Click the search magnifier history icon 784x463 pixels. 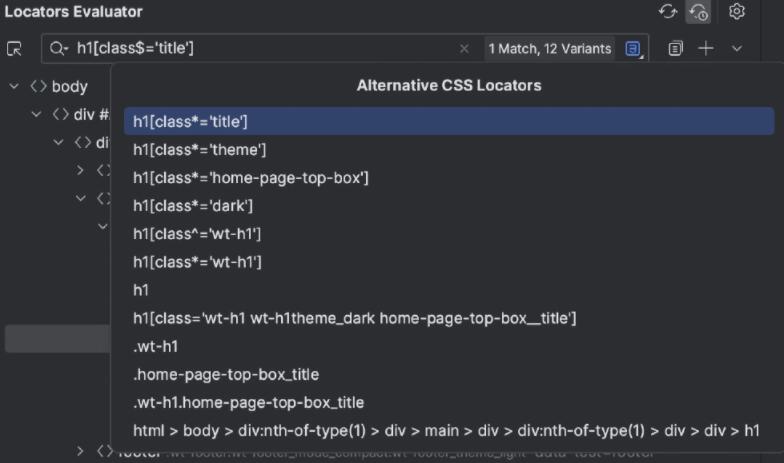pyautogui.click(x=59, y=48)
